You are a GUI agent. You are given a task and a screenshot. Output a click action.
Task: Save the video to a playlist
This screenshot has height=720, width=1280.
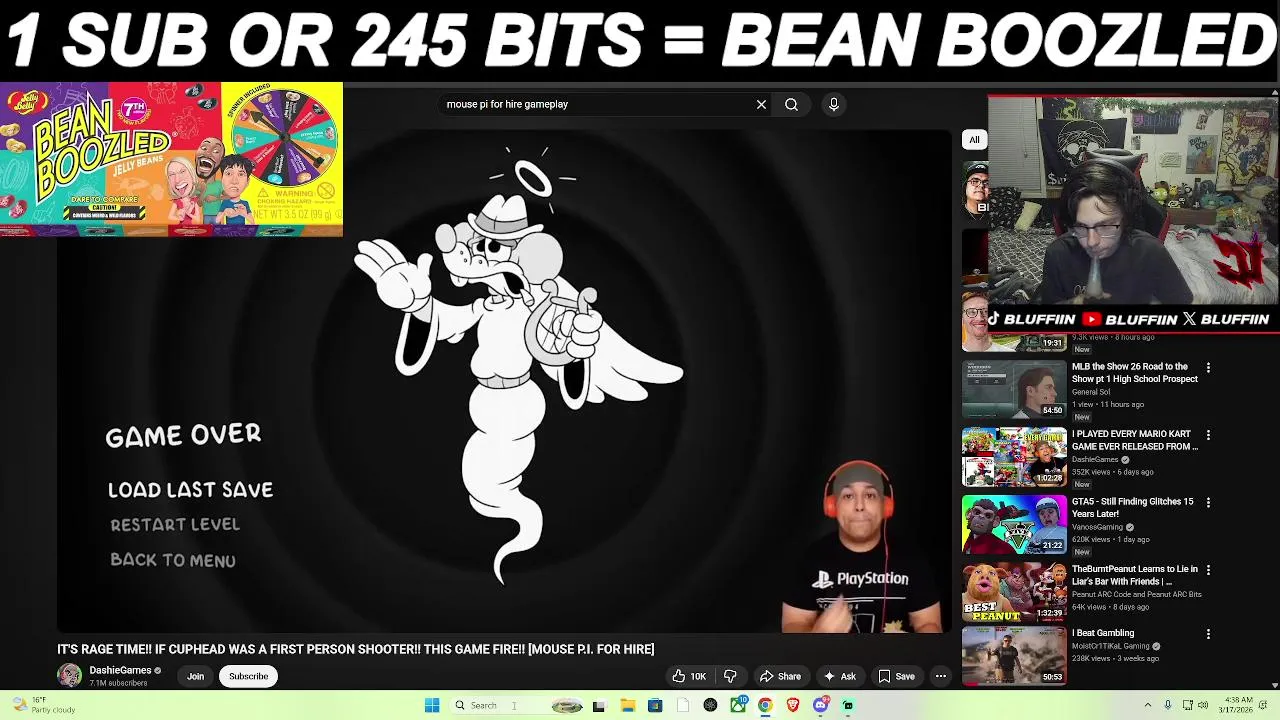point(896,677)
